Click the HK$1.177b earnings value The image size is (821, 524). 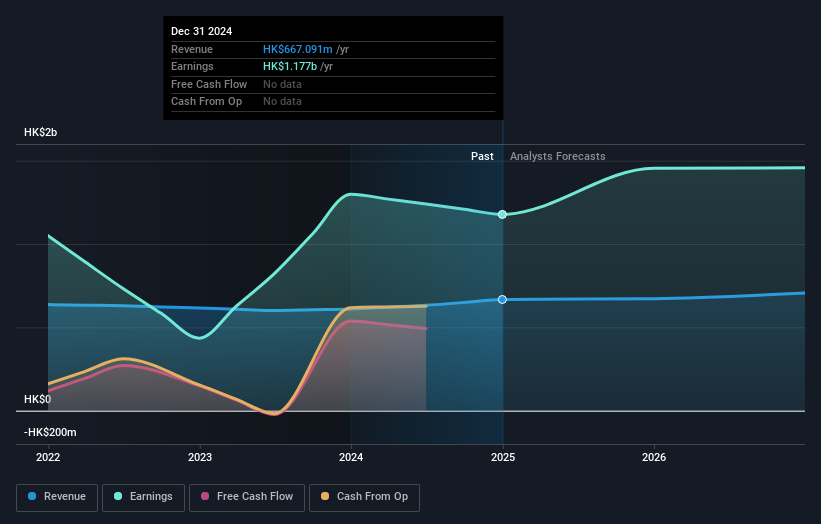pyautogui.click(x=290, y=66)
